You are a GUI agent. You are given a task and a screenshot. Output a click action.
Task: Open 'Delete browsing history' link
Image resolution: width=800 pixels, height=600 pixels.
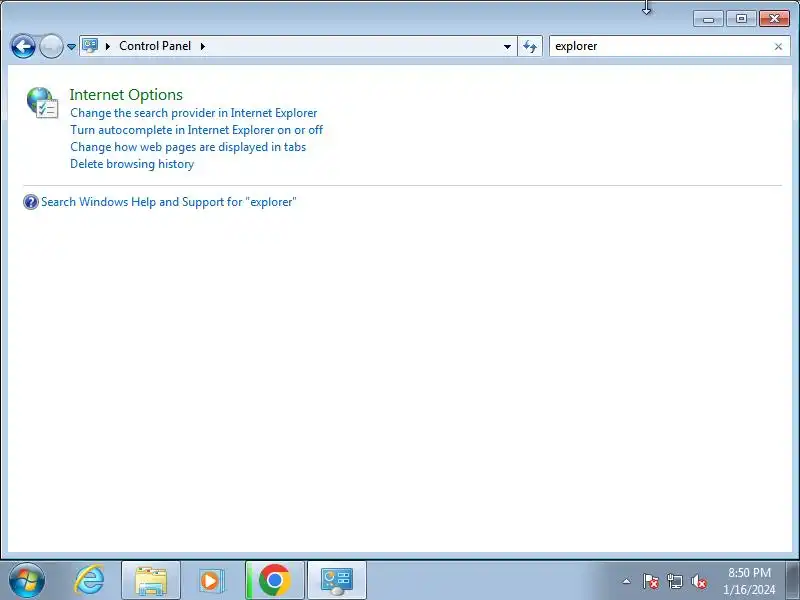132,164
